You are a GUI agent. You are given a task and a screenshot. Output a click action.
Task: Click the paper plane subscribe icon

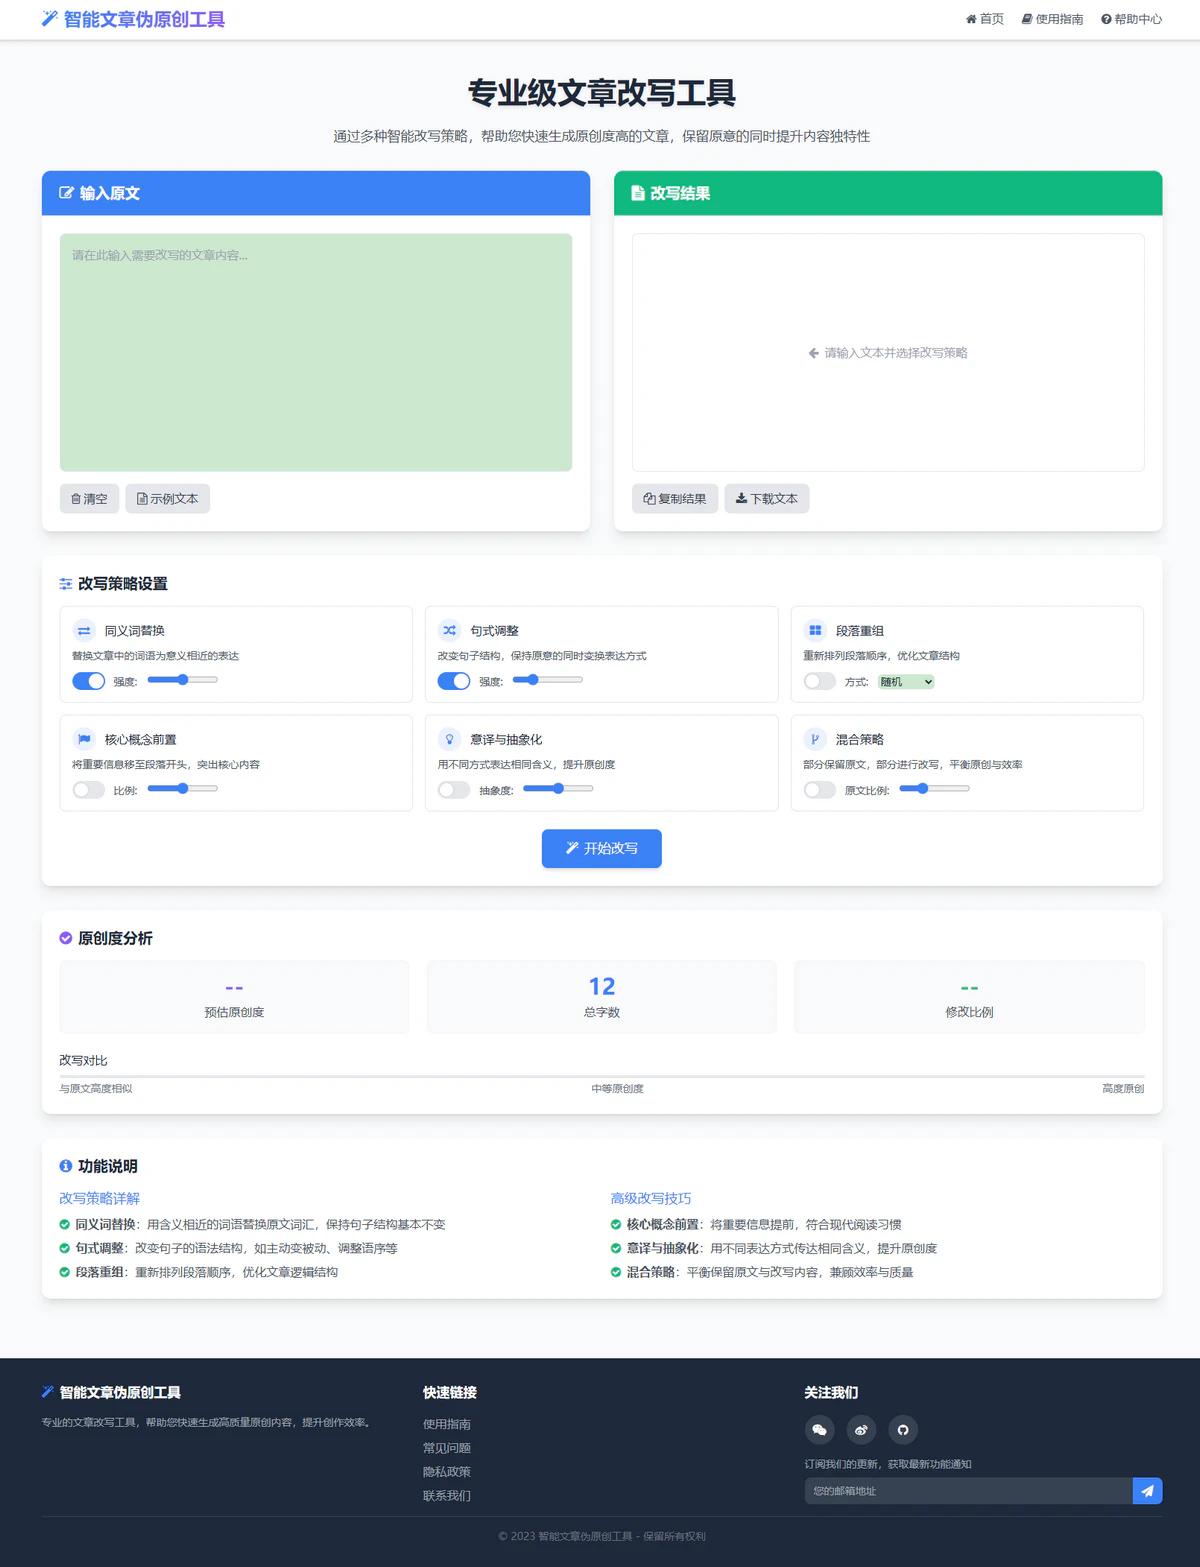click(x=1147, y=1491)
